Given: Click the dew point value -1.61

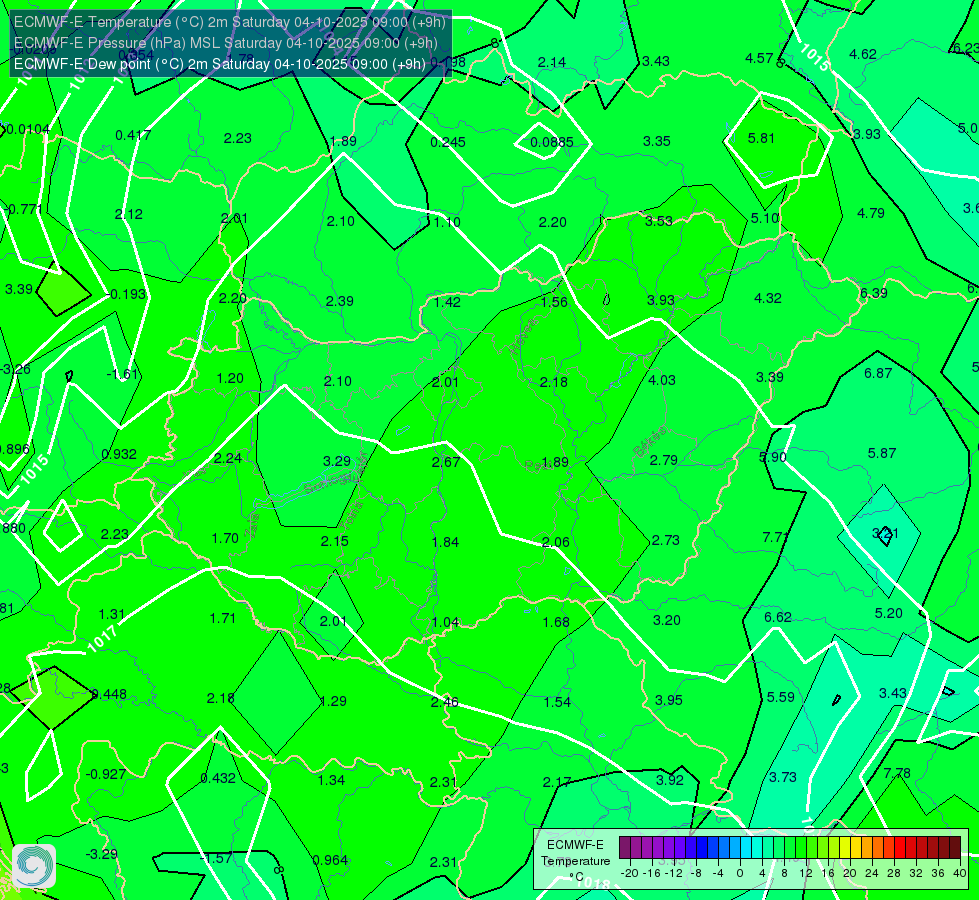Looking at the screenshot, I should tap(122, 374).
